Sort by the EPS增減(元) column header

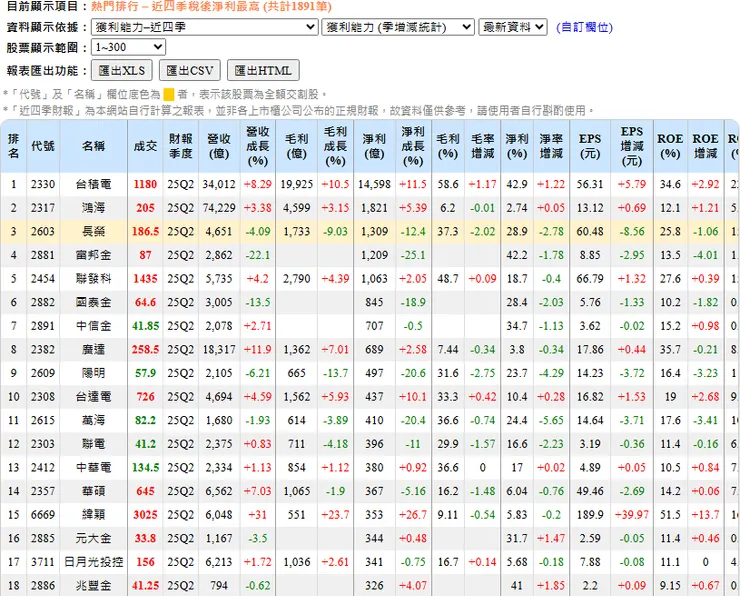(632, 146)
